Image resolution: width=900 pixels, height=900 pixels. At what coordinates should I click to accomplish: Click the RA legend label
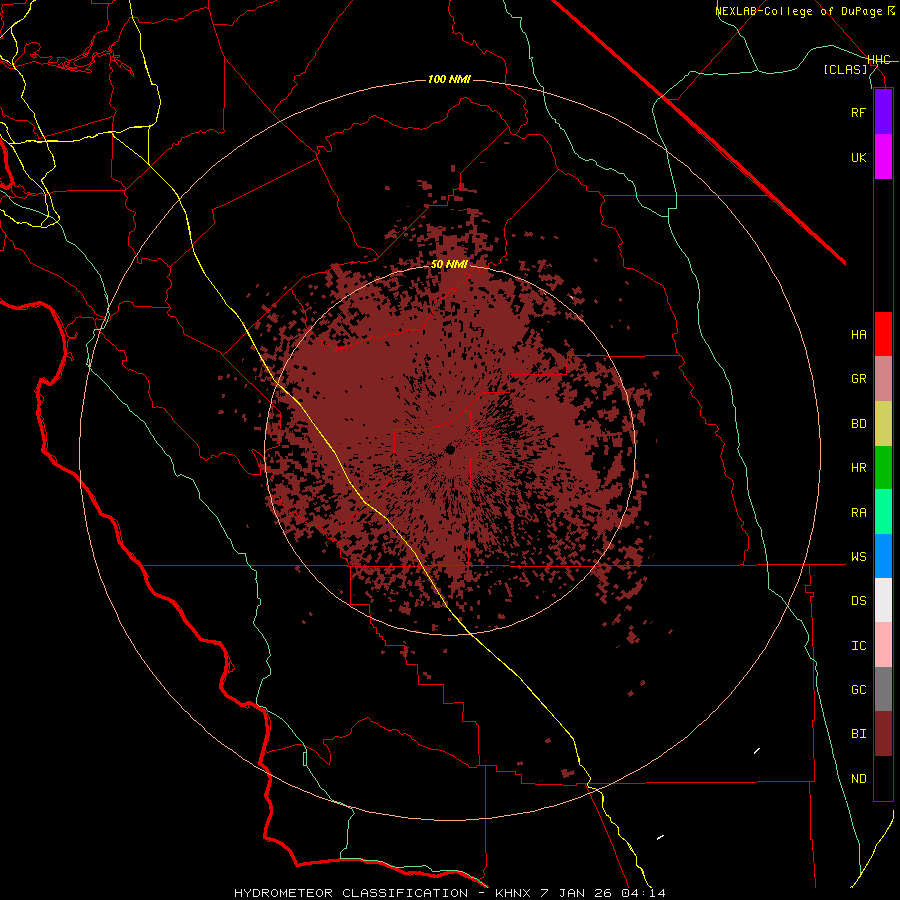(x=858, y=512)
